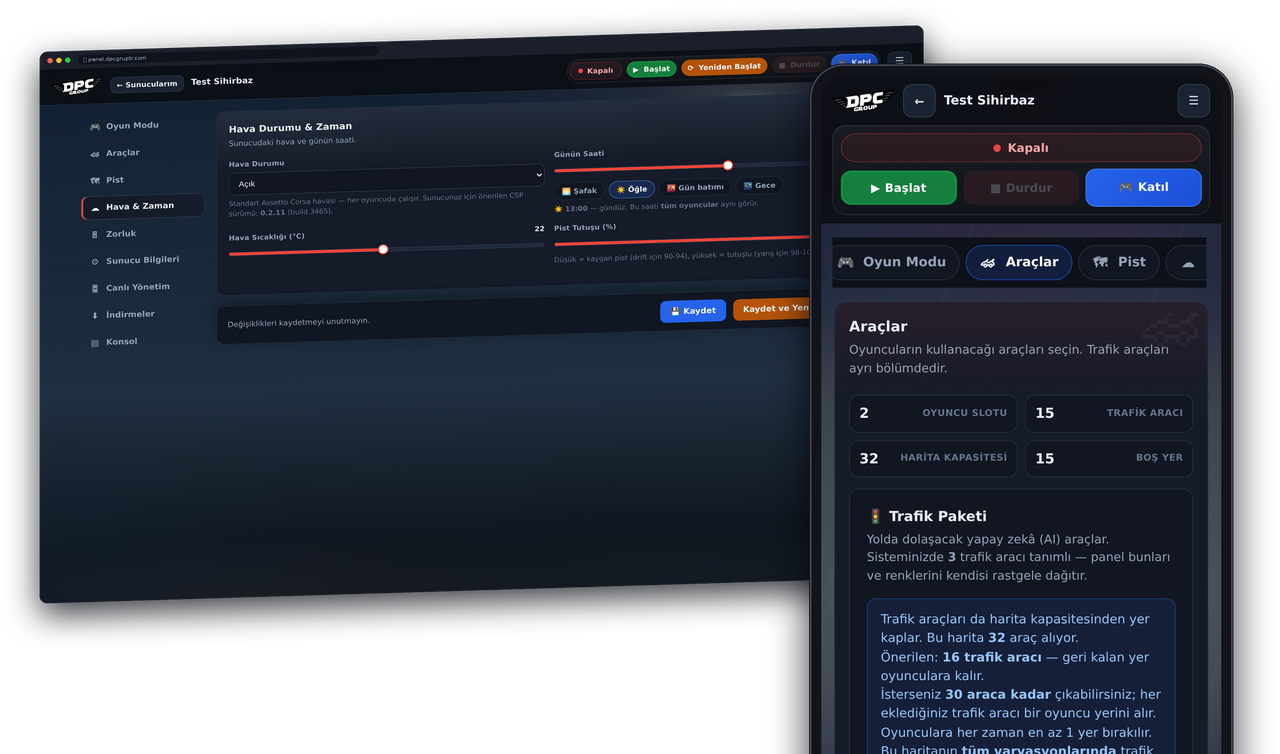Tap the Harita Kapasitesi stat card

[933, 459]
